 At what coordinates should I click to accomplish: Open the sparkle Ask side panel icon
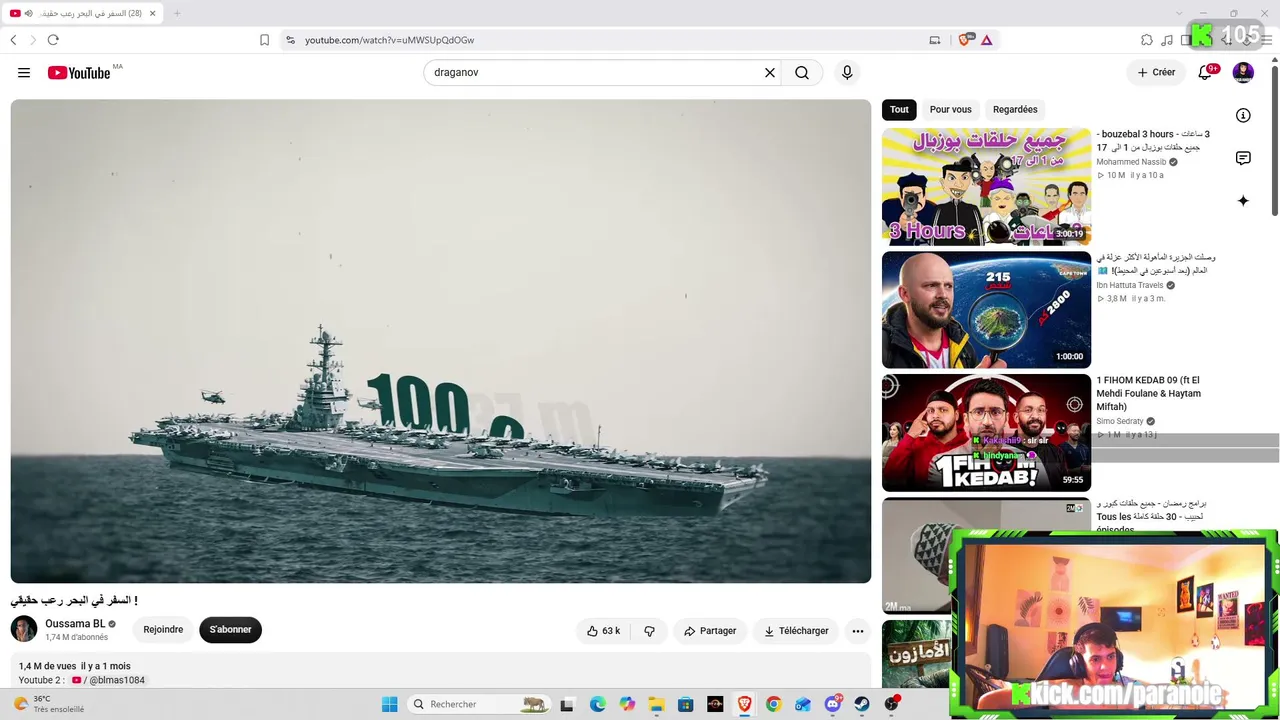point(1243,201)
